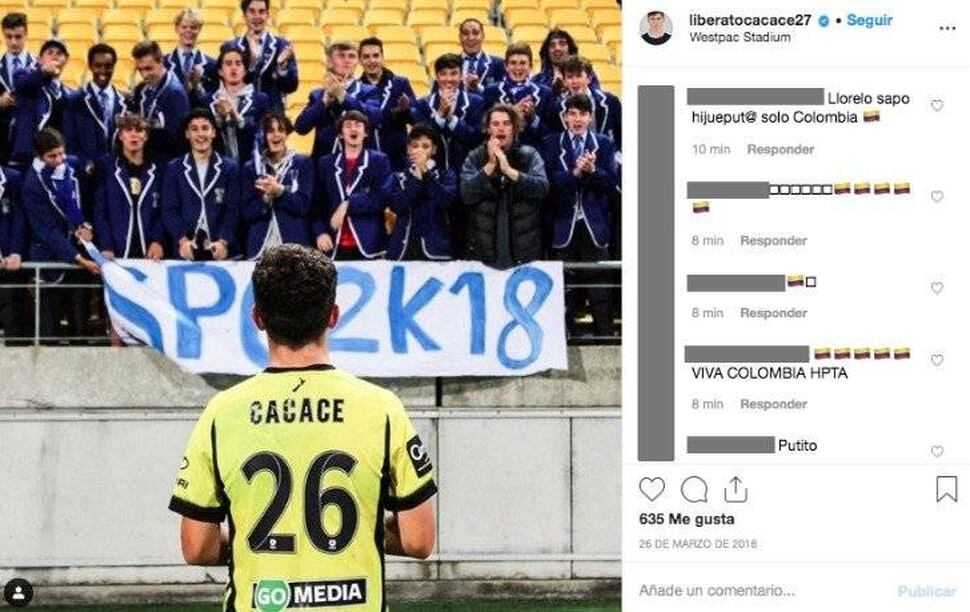Like the 'Putito' comment
Image resolution: width=970 pixels, height=612 pixels.
937,451
